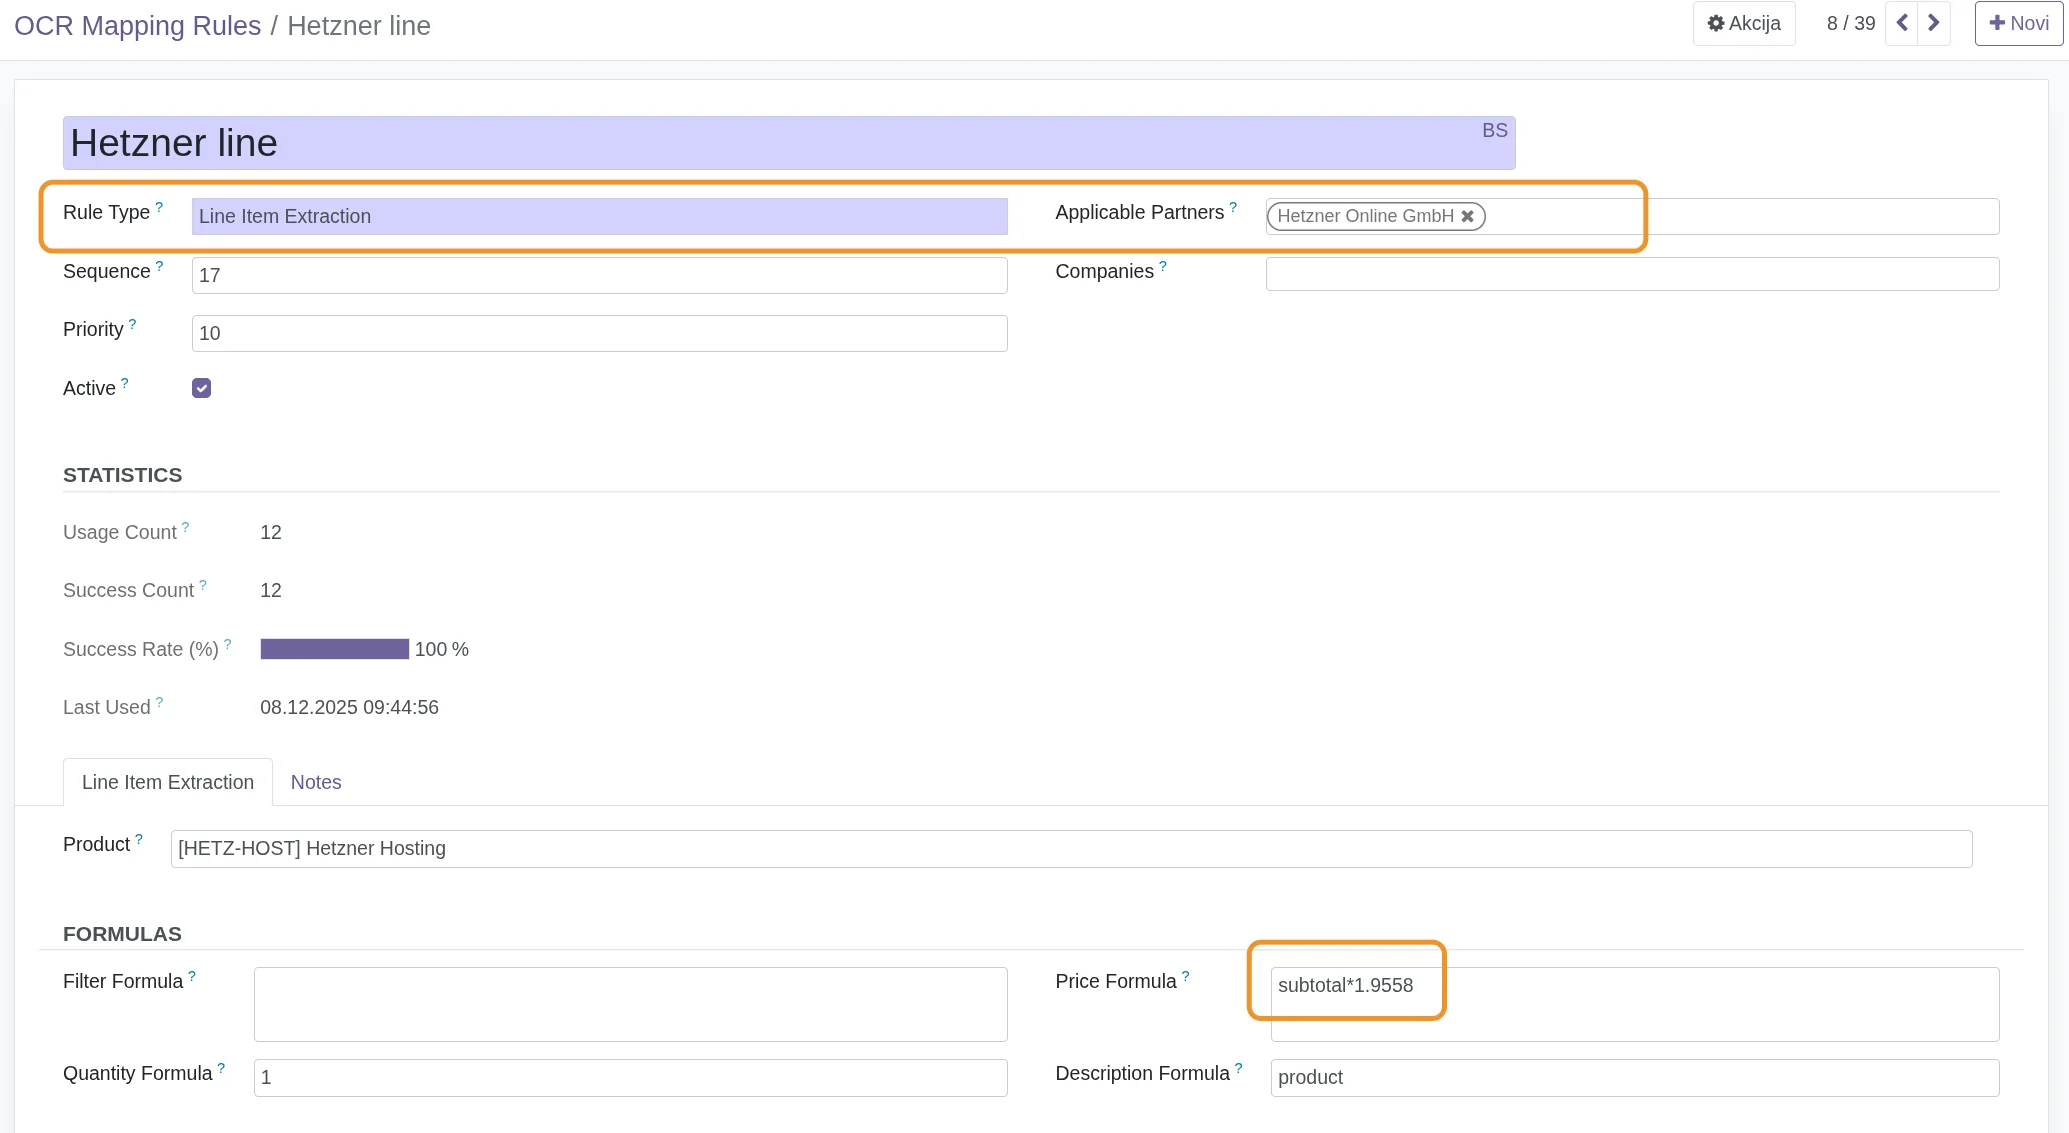Screen dimensions: 2069x1133
Task: Click help icon beside Applicable Partners
Action: coord(1233,207)
